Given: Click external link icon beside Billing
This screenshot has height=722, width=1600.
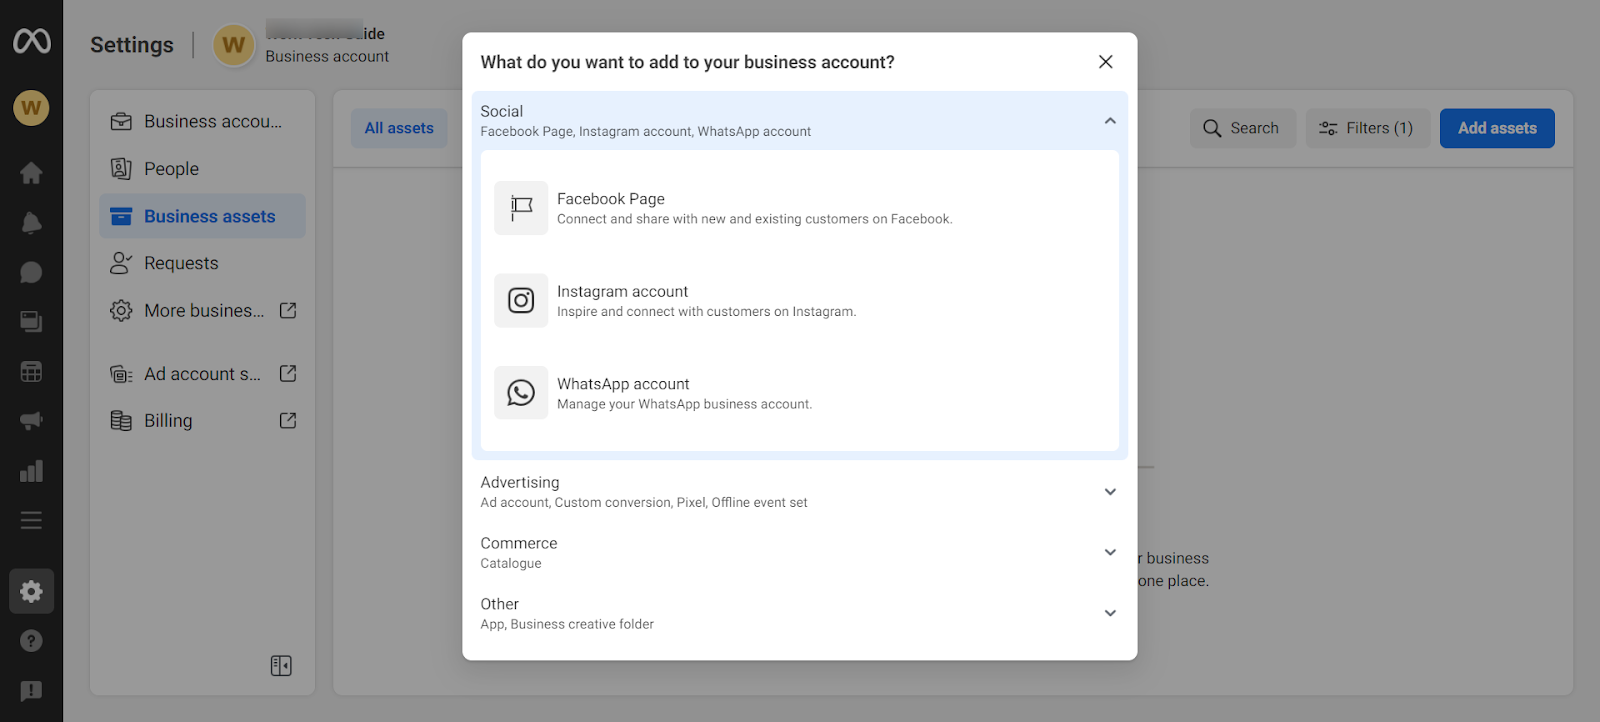Looking at the screenshot, I should (x=288, y=421).
